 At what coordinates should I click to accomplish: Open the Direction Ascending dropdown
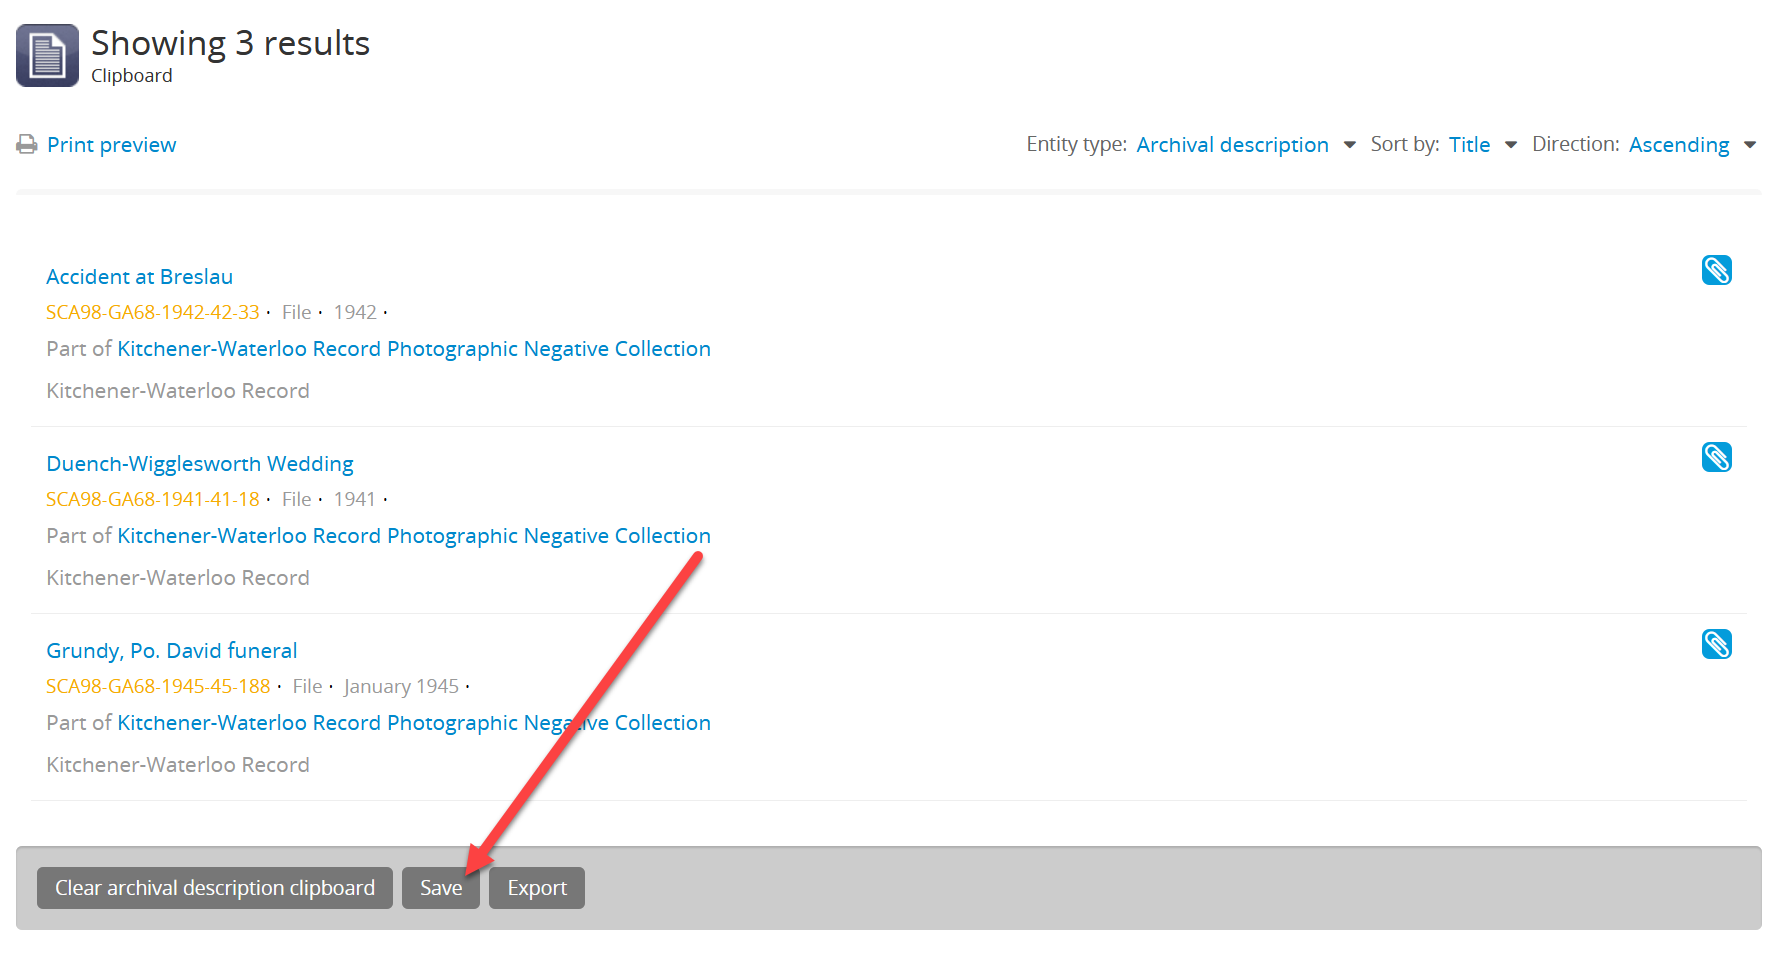(x=1678, y=145)
